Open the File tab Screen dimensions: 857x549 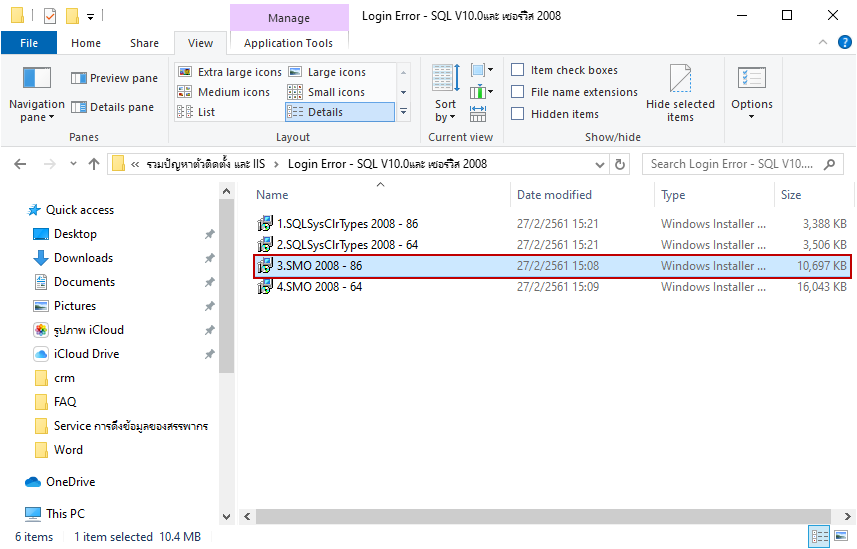29,43
